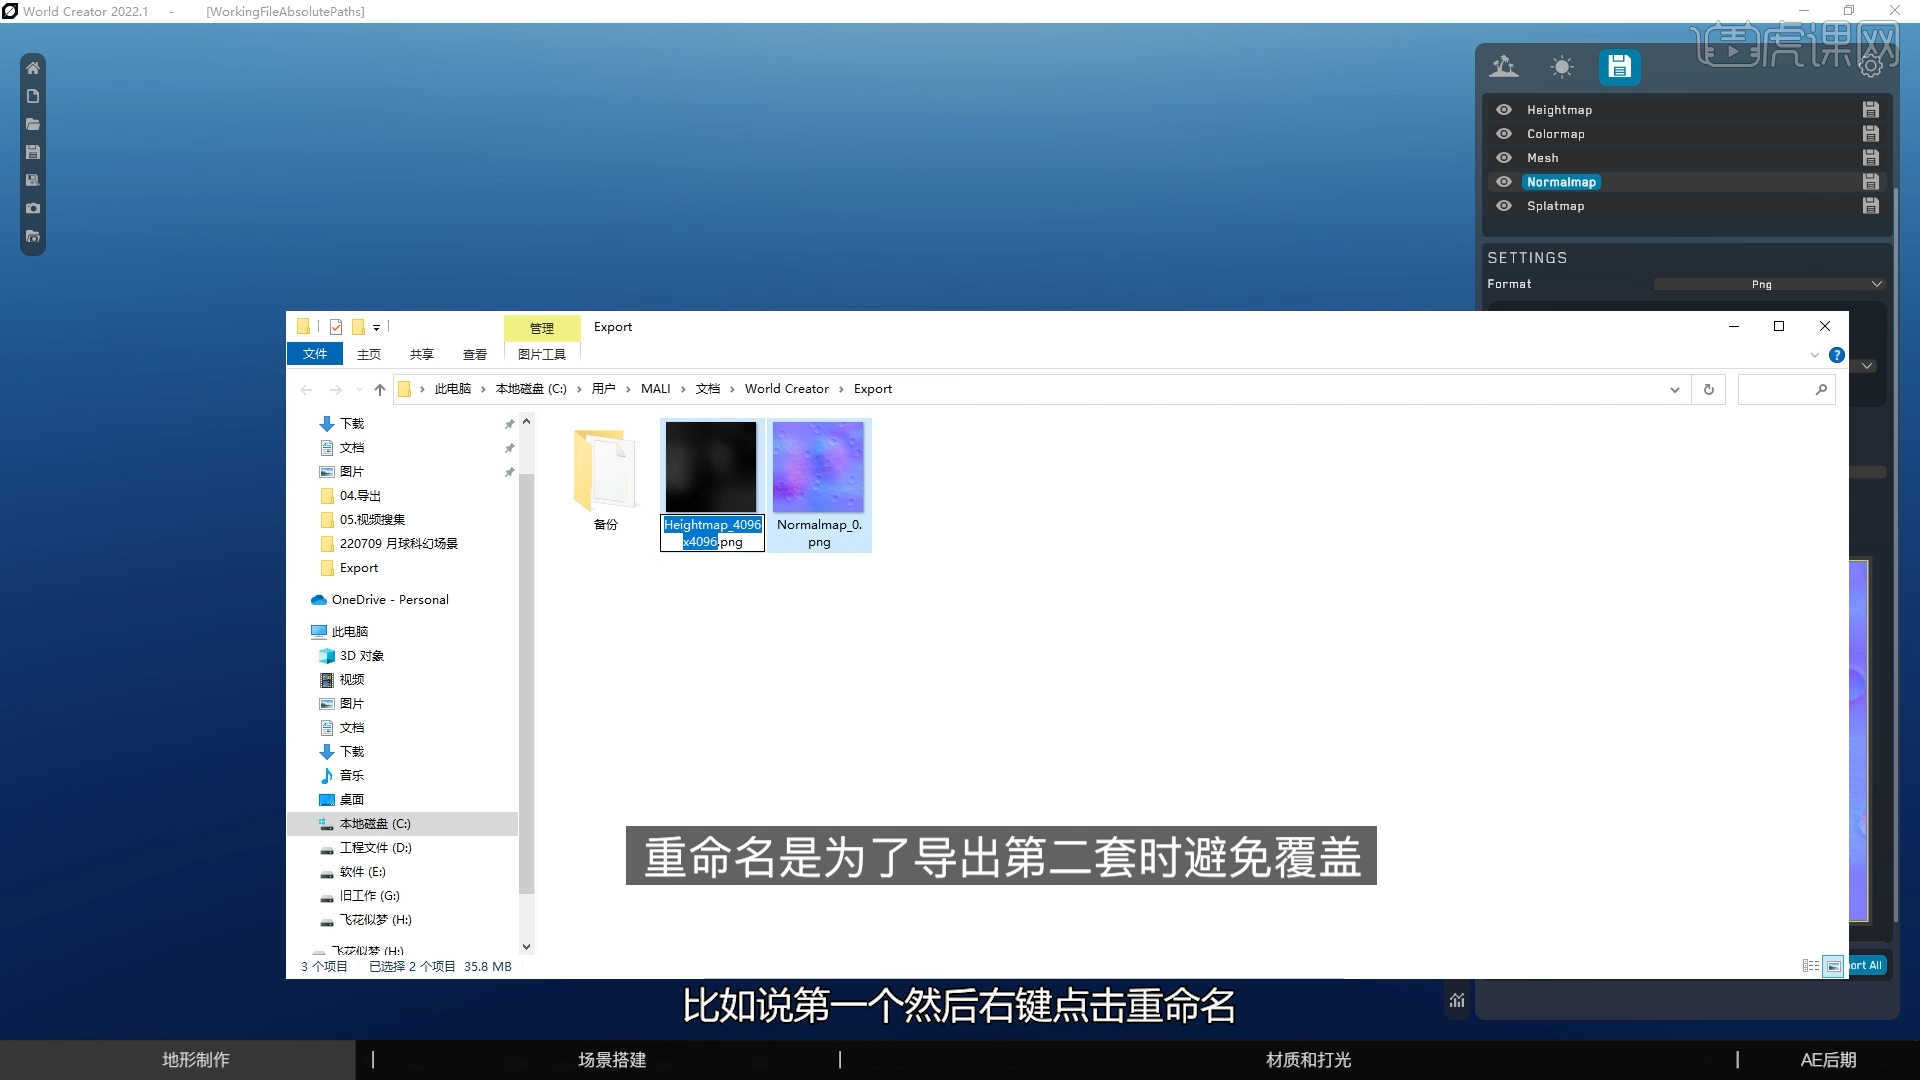Click the camera screenshot icon in left sidebar
Viewport: 1920px width, 1080px height.
coord(33,208)
